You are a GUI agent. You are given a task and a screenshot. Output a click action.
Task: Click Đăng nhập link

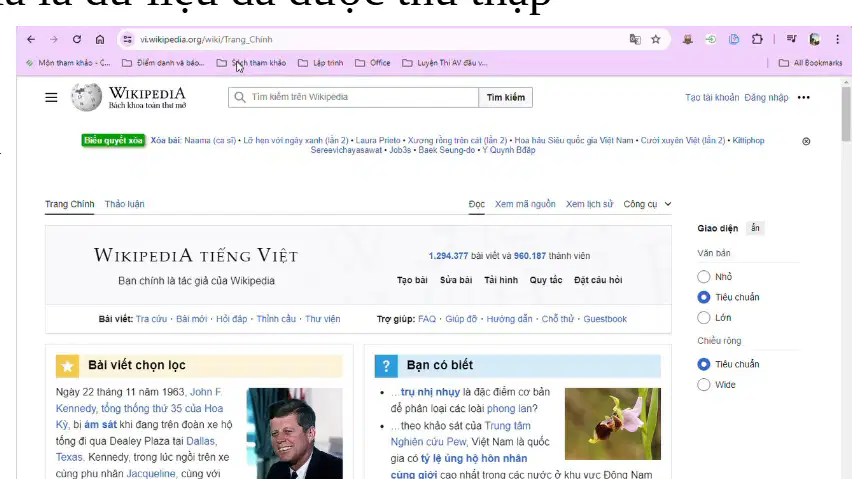(x=766, y=97)
